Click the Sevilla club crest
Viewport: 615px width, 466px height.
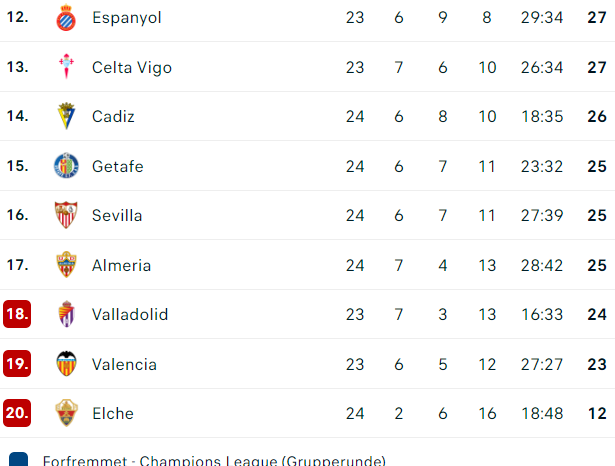point(66,215)
